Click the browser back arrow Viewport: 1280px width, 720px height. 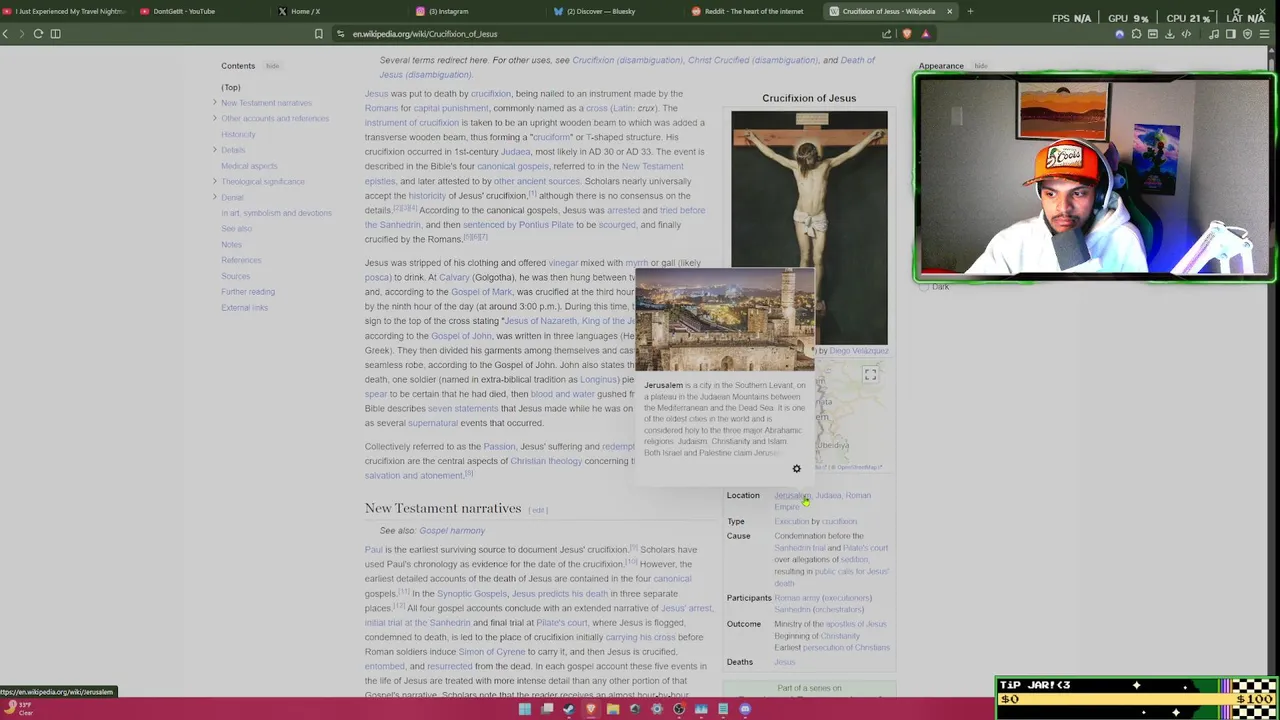coord(6,34)
